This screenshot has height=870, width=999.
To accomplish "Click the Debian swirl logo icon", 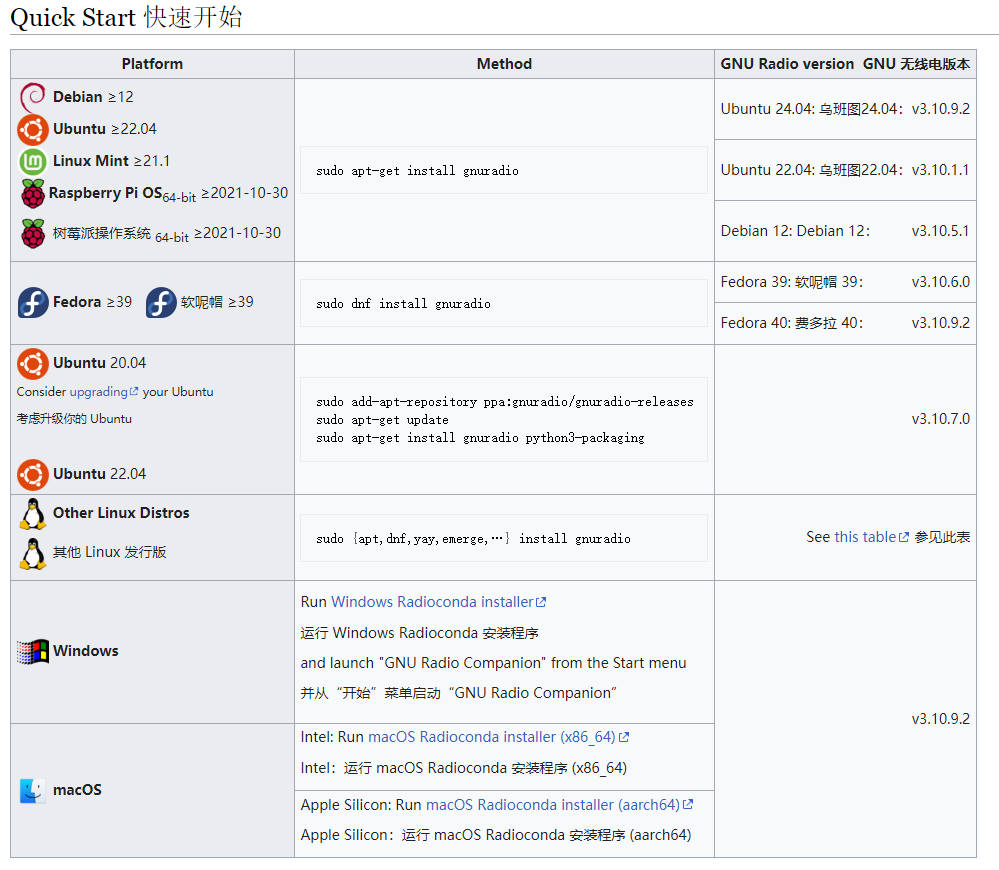I will (x=33, y=97).
